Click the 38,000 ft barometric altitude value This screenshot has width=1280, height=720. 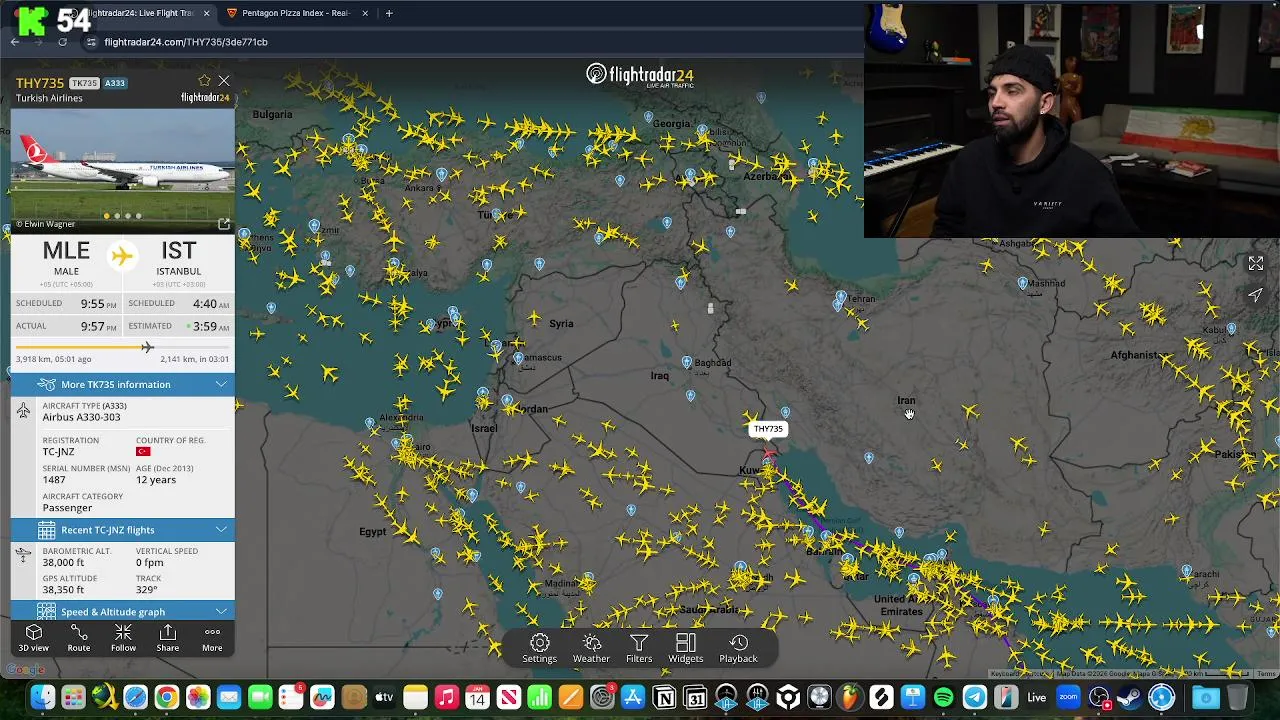coord(63,562)
